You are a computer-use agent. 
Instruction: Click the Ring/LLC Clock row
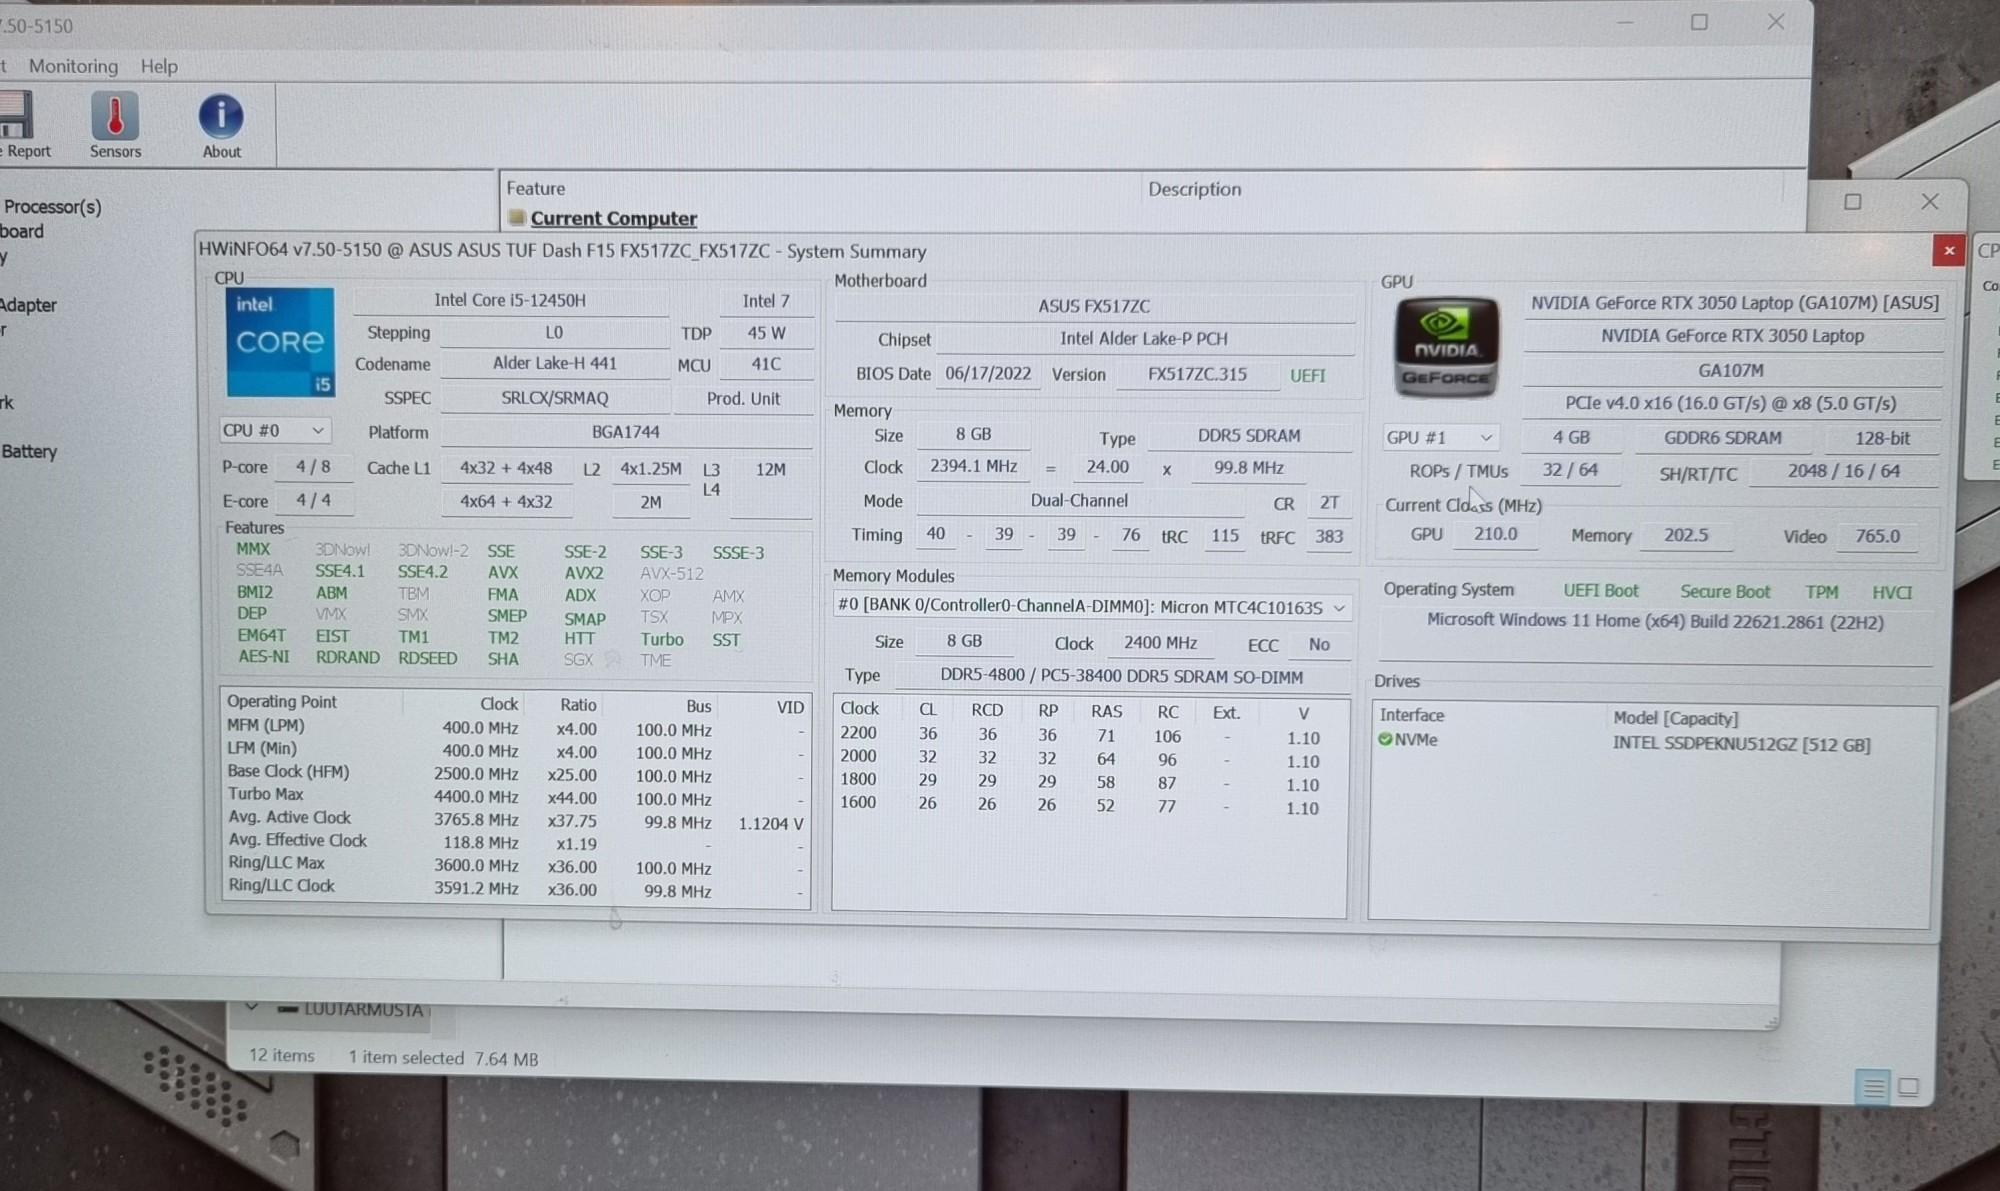pos(515,888)
